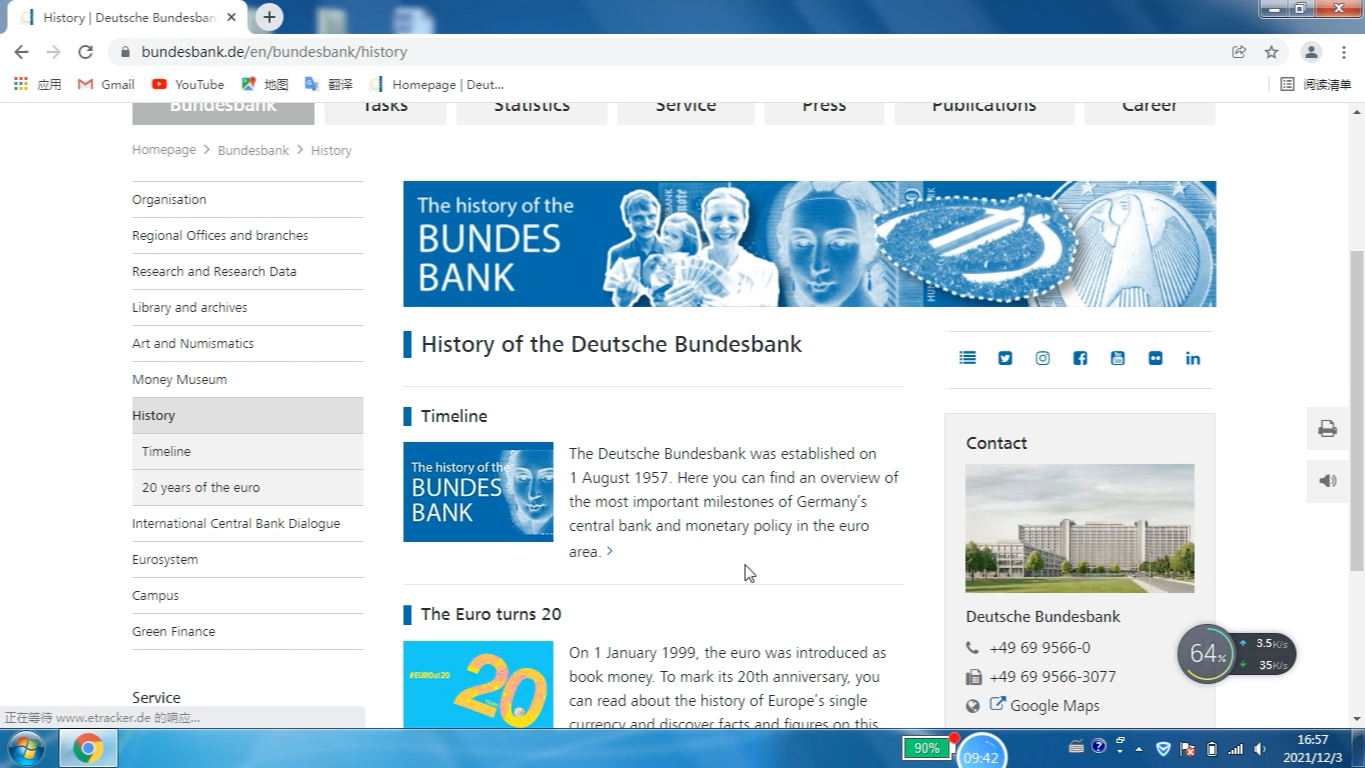
Task: Click the browser back arrow
Action: point(21,52)
